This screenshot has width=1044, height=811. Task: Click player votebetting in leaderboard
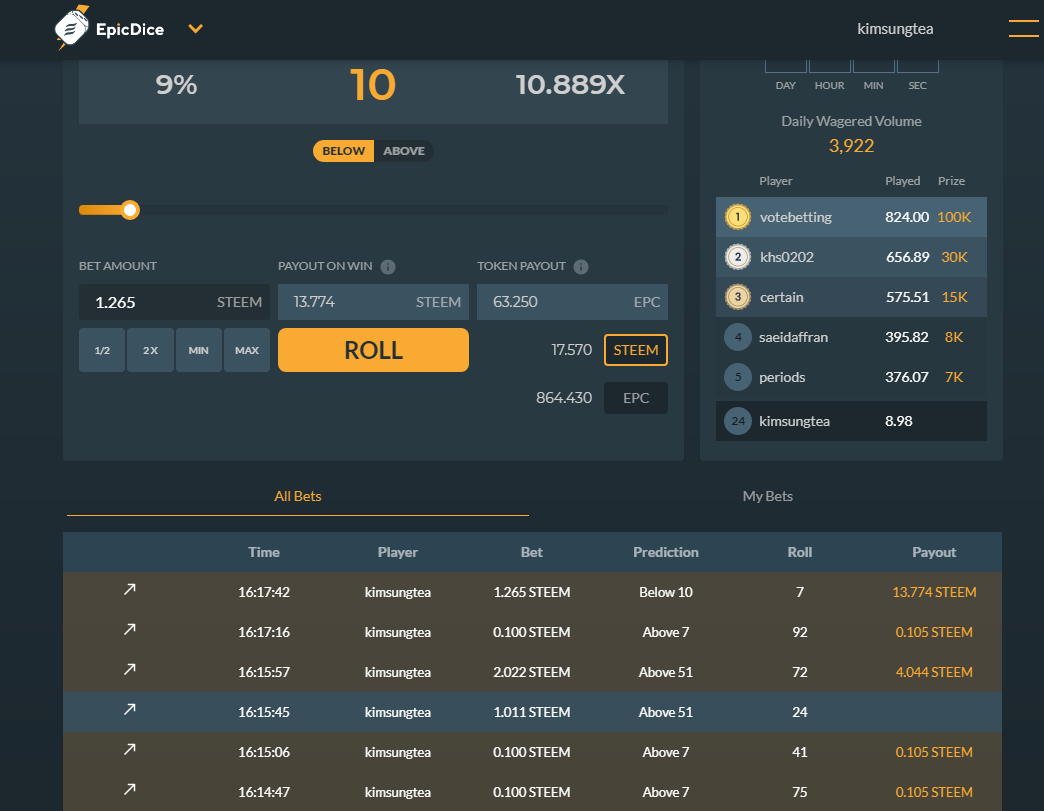[796, 218]
